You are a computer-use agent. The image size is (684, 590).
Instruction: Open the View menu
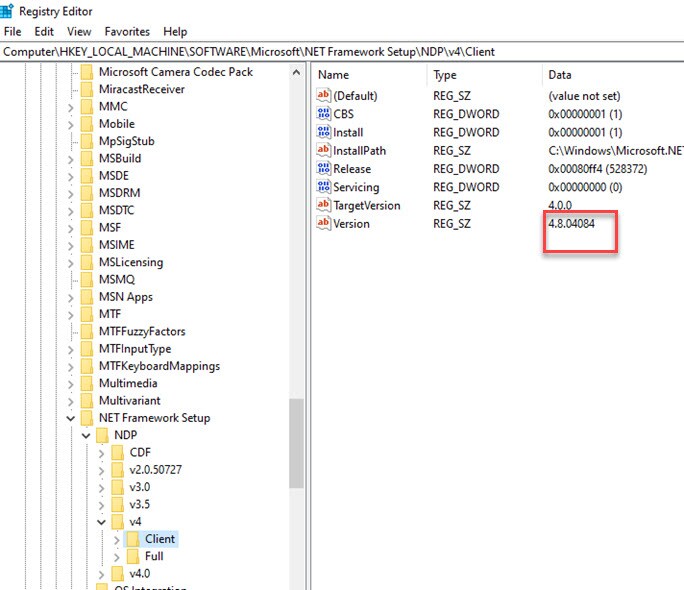coord(79,32)
